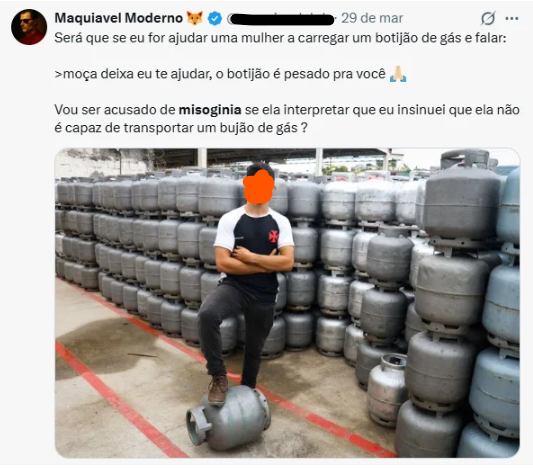The height and width of the screenshot is (468, 533).
Task: Click the Grok slashed-circle icon
Action: [488, 18]
